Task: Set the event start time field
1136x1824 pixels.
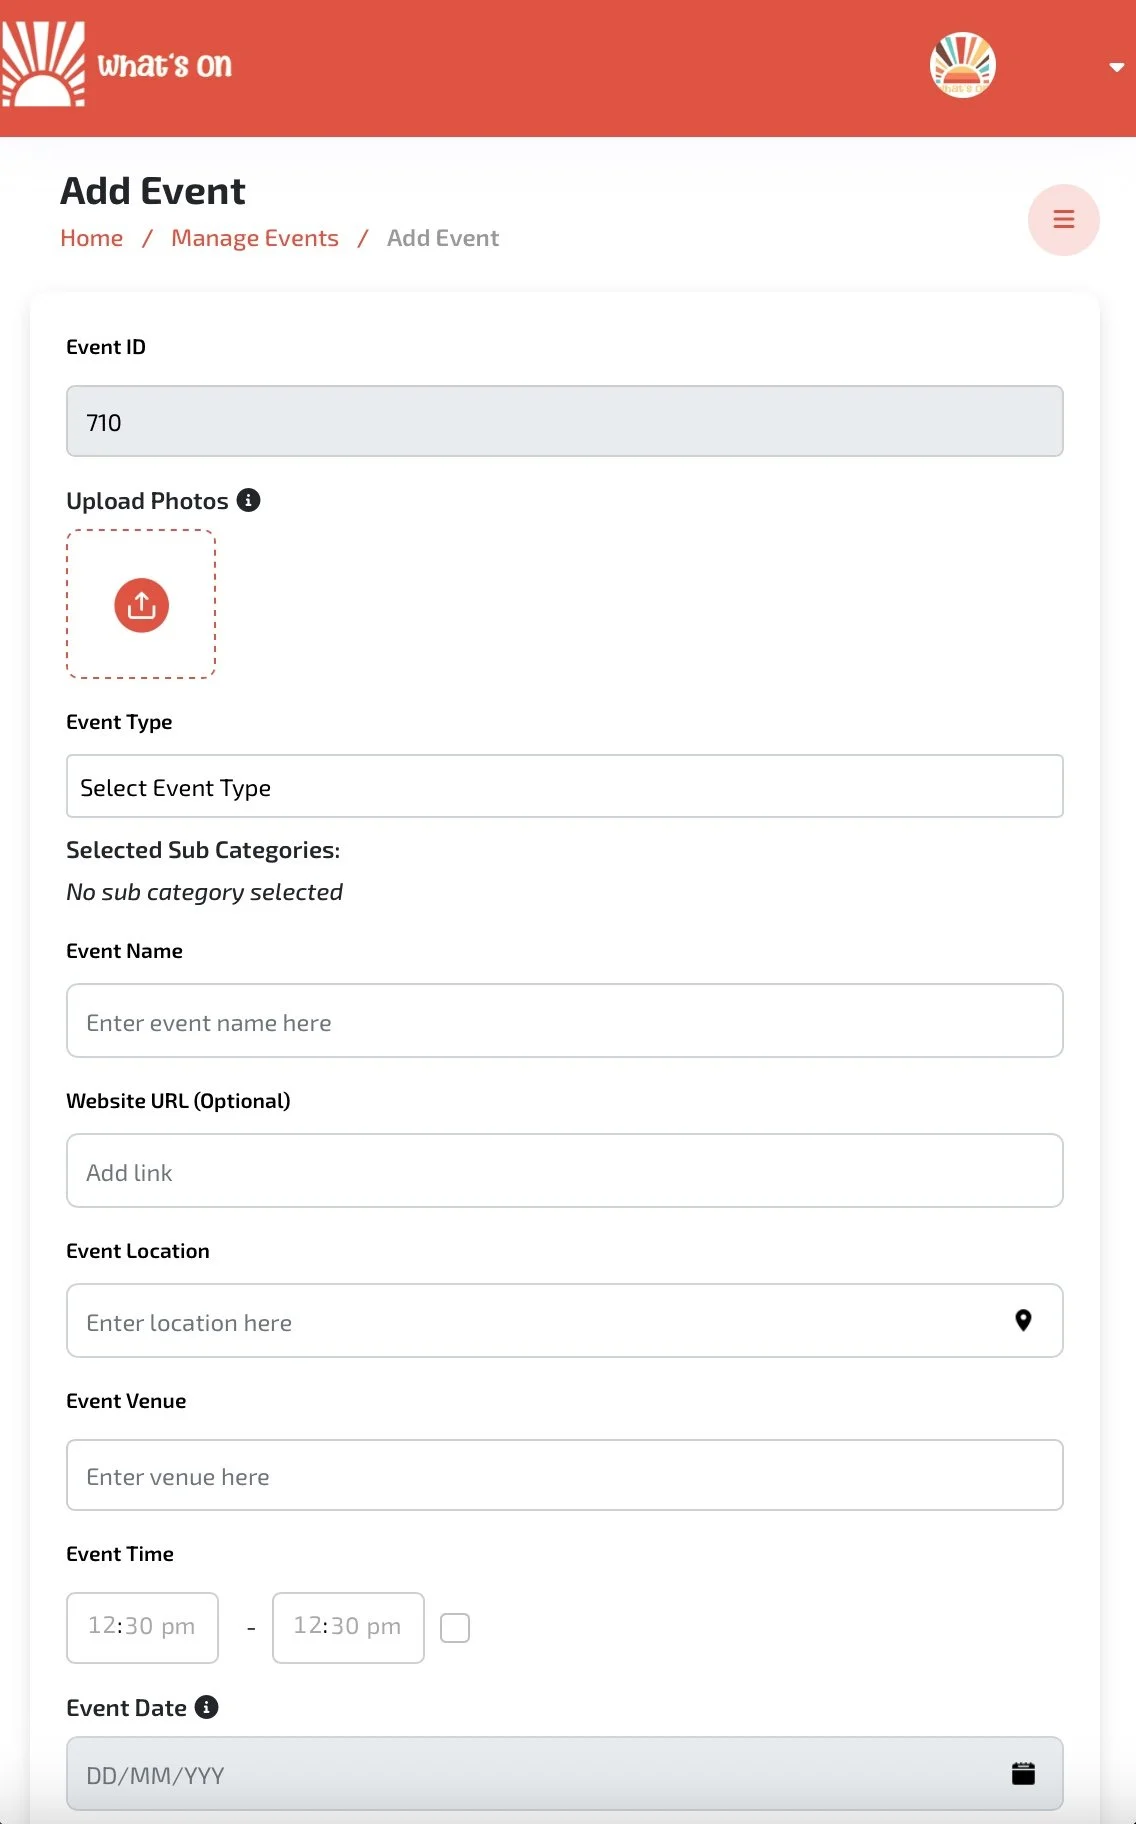Action: click(x=142, y=1627)
